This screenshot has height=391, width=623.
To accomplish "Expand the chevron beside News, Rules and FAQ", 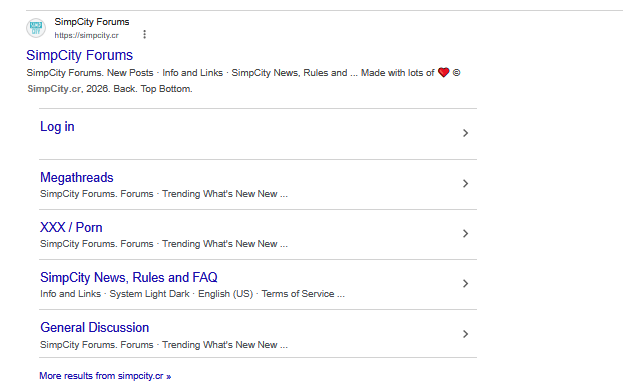I will point(466,284).
